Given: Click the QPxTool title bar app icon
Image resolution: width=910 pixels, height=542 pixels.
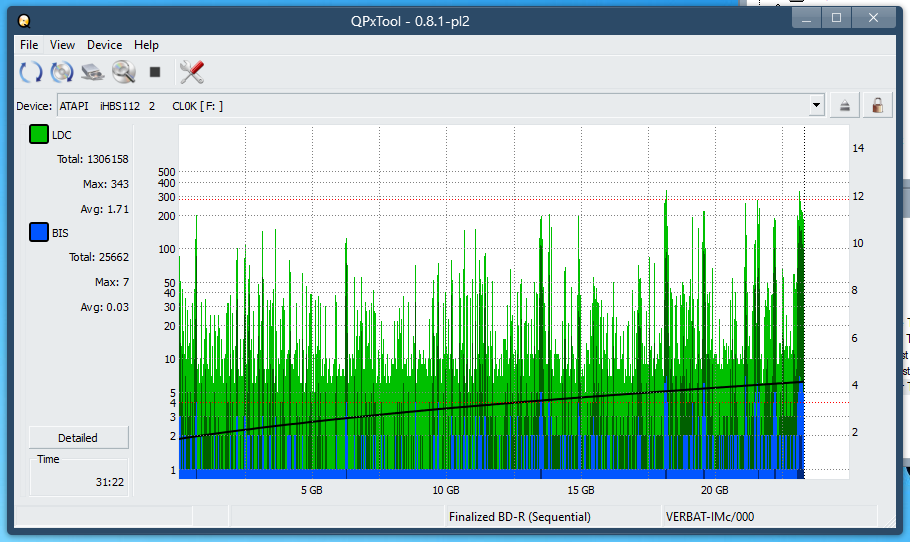Looking at the screenshot, I should [24, 20].
